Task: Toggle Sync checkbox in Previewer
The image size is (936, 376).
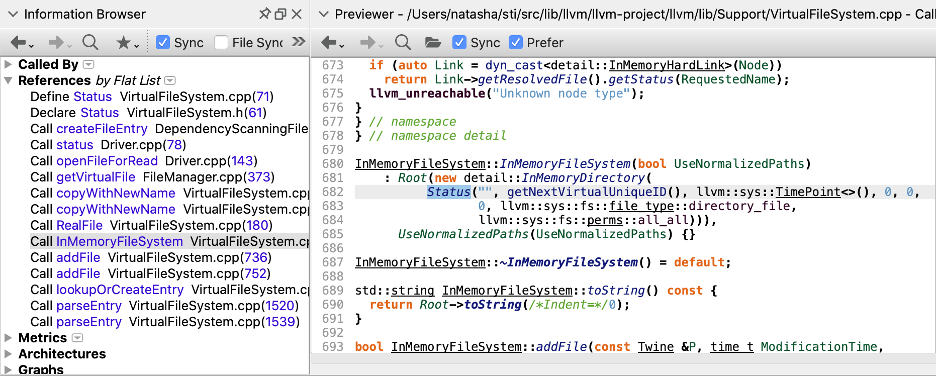Action: click(x=458, y=42)
